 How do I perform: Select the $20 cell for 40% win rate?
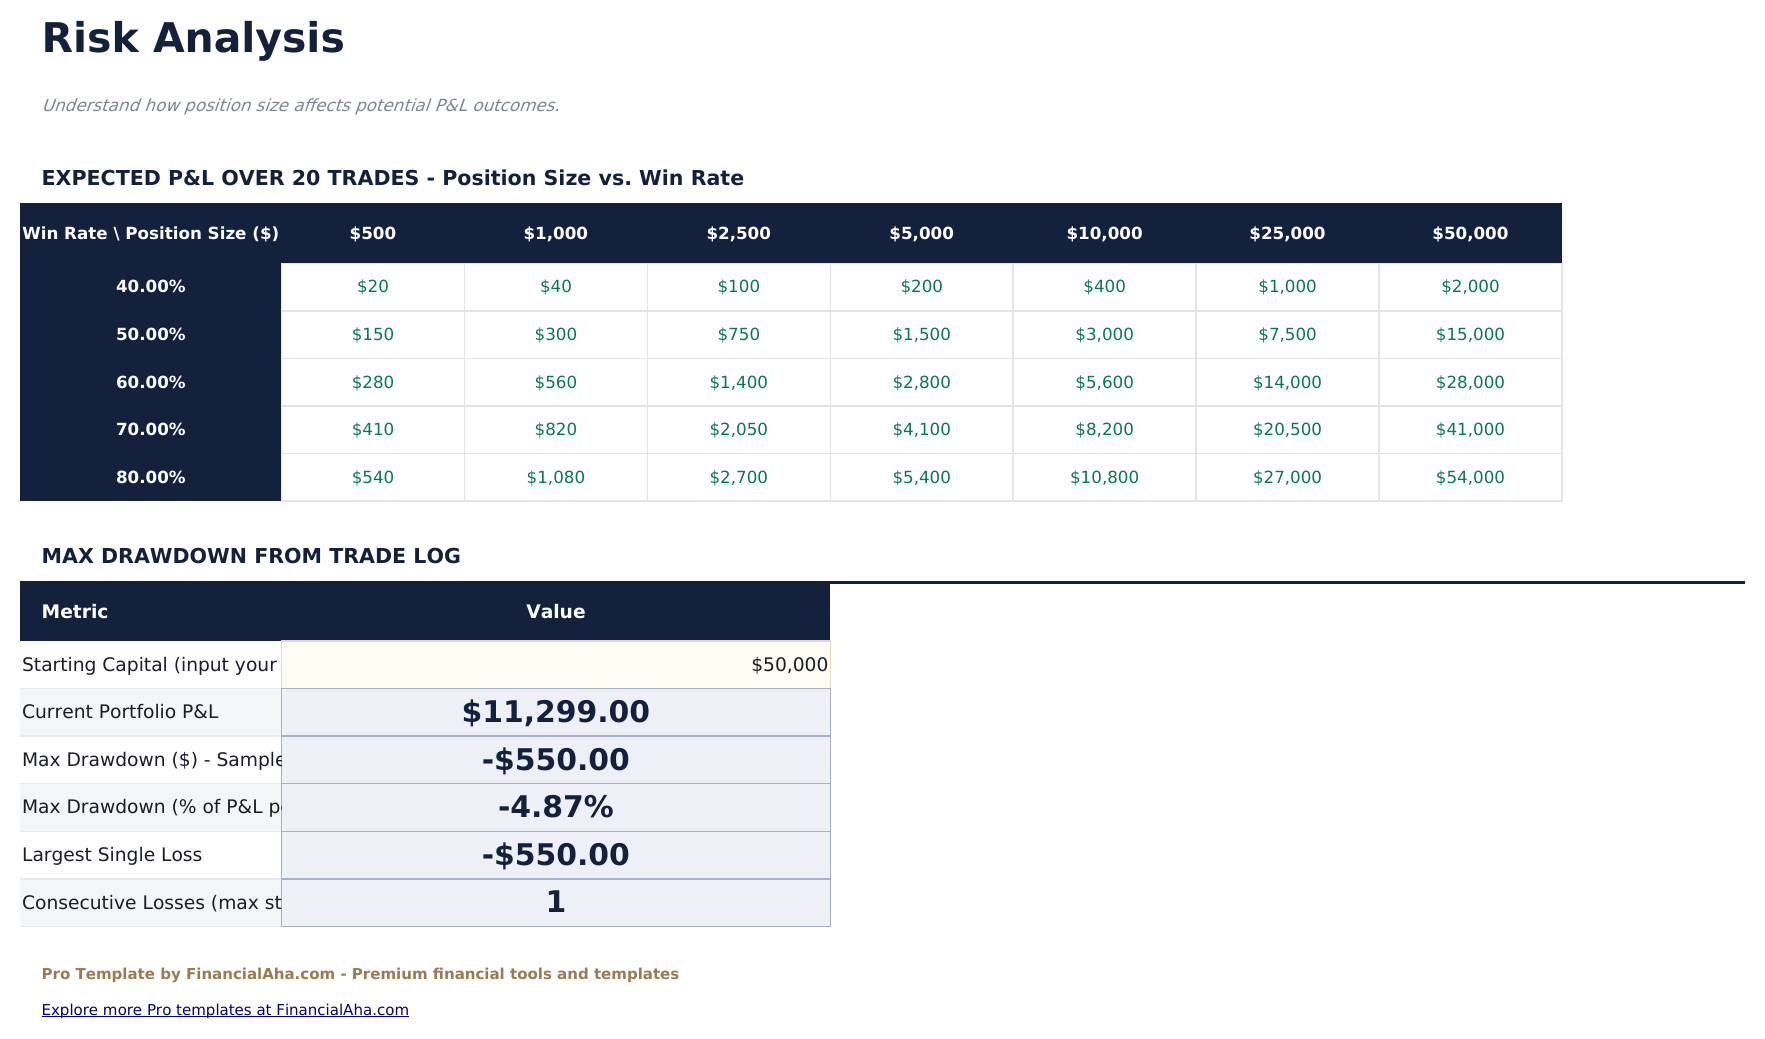(x=372, y=286)
